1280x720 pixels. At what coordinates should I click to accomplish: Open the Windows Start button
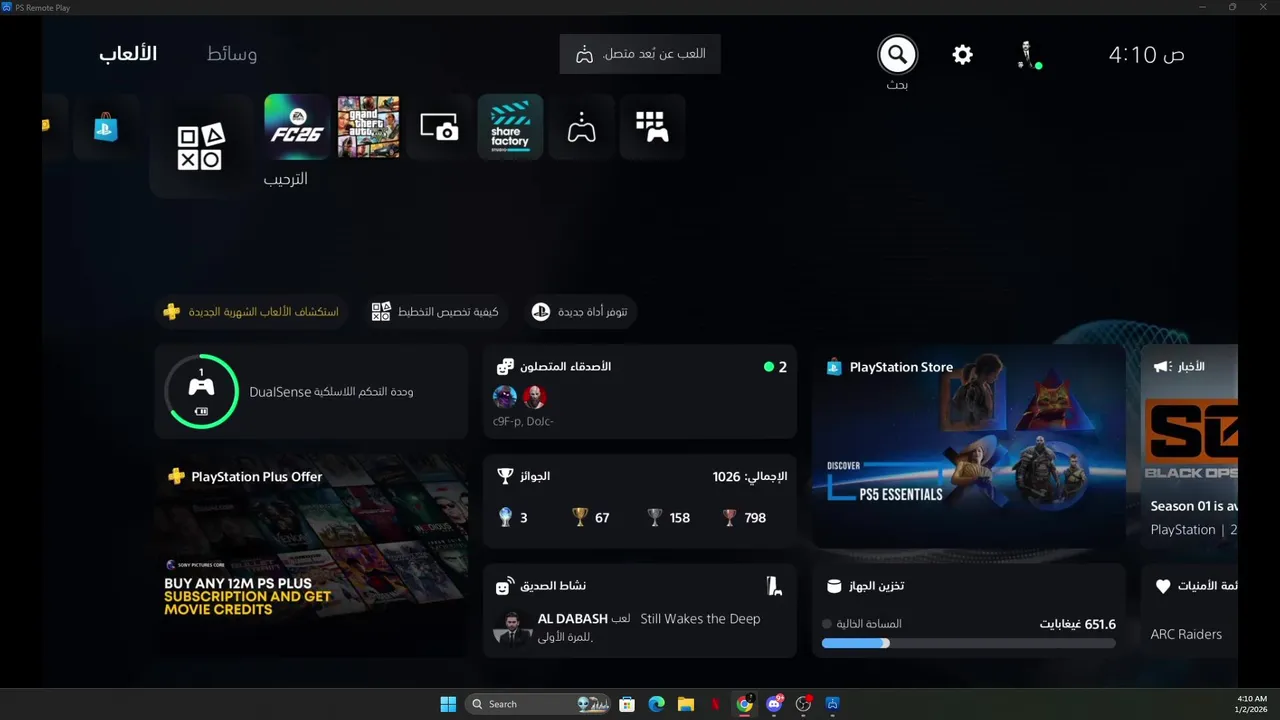point(448,704)
